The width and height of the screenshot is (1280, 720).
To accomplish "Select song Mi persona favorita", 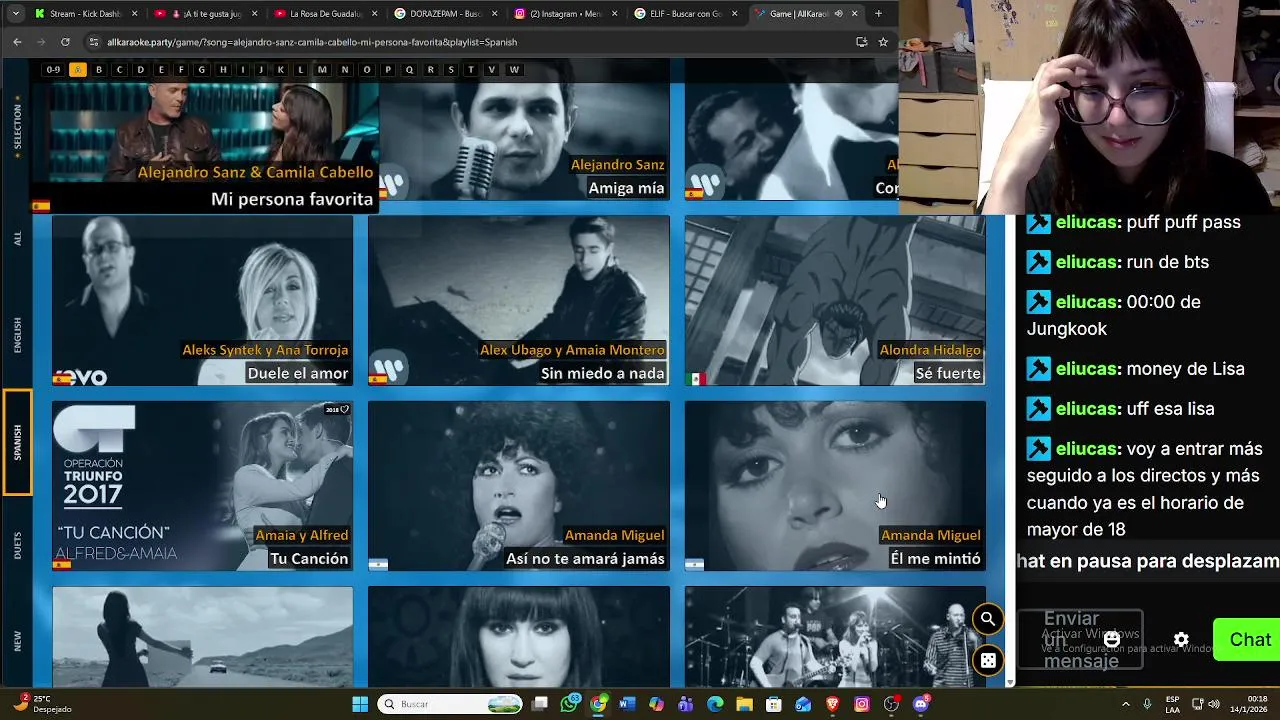I will tap(205, 148).
